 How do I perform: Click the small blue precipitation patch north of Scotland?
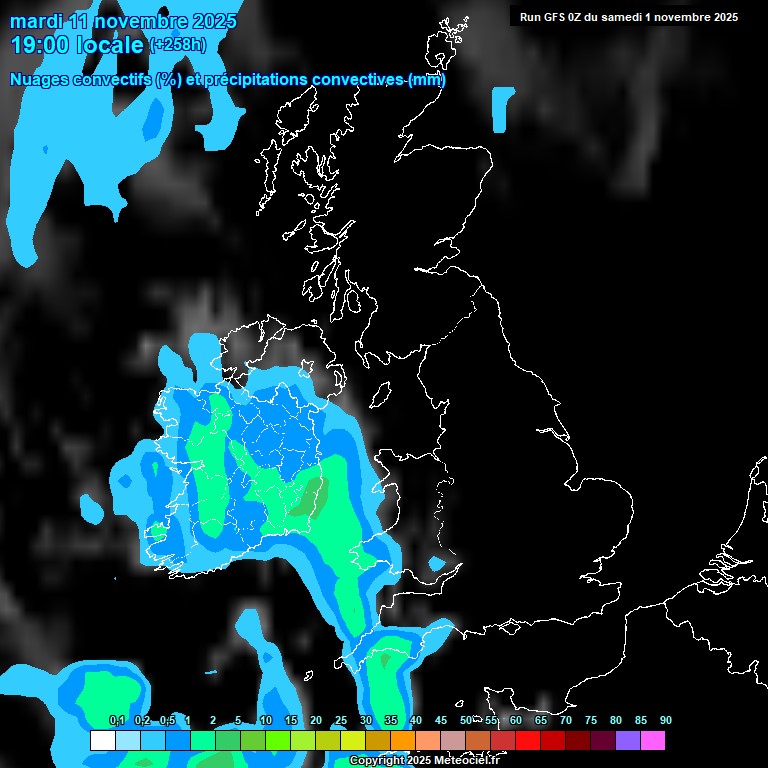(x=503, y=108)
